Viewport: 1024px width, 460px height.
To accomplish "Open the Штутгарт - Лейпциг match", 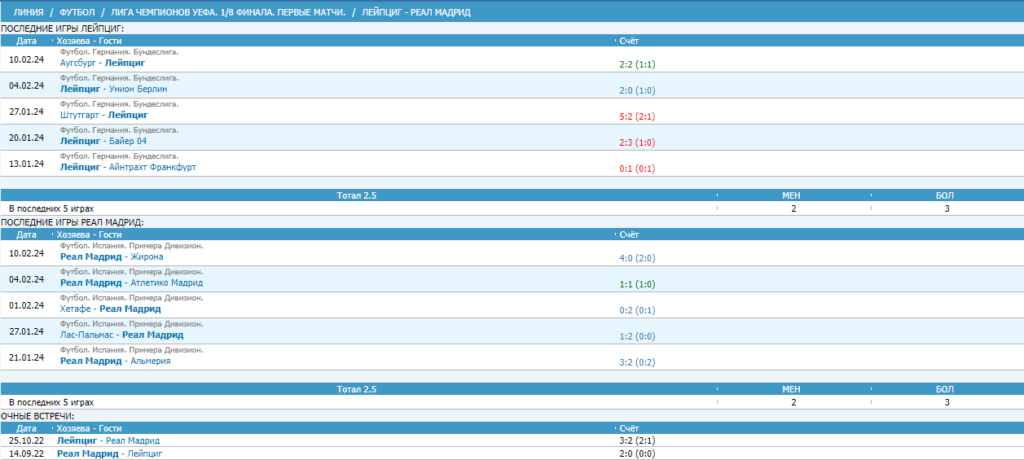I will point(104,115).
